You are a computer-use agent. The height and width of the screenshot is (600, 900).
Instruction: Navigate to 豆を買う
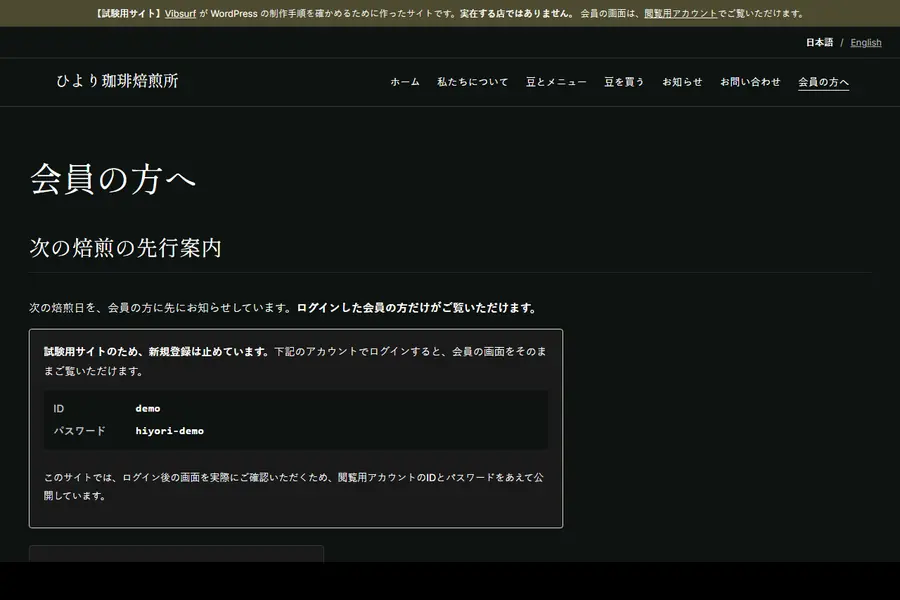pos(624,82)
